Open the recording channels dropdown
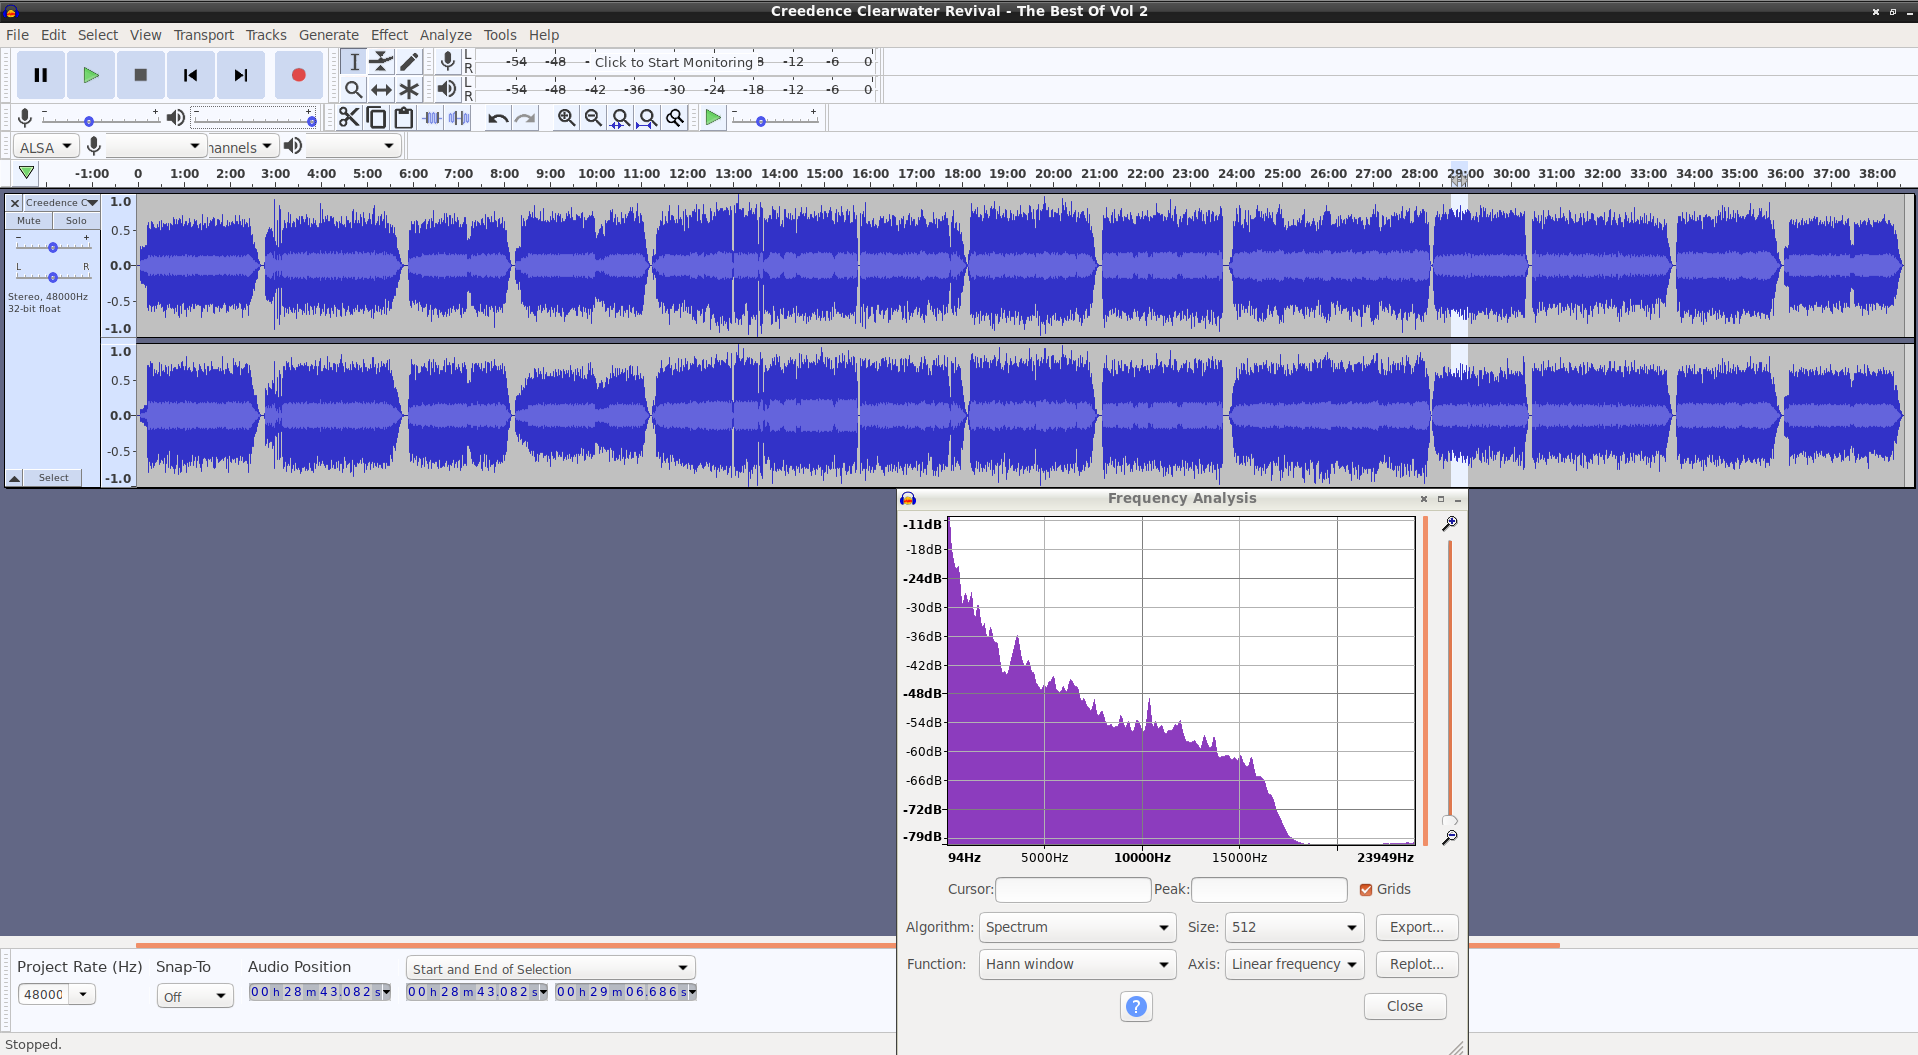Screen dimensions: 1918x1055 pos(242,146)
